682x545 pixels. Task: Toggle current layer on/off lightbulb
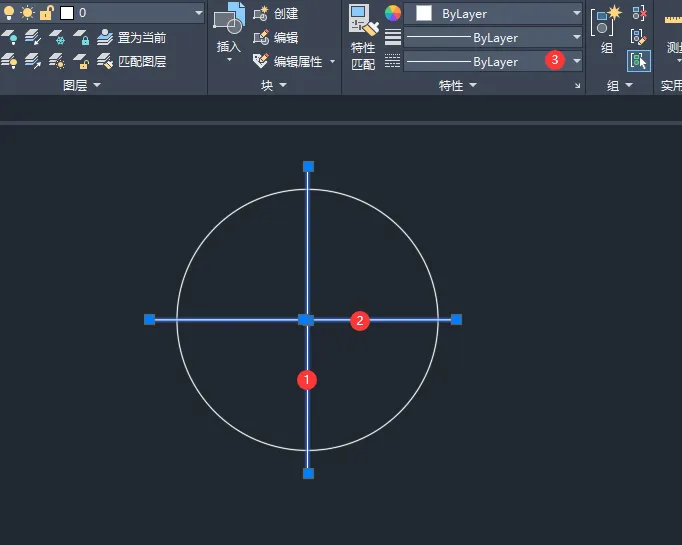pyautogui.click(x=9, y=13)
